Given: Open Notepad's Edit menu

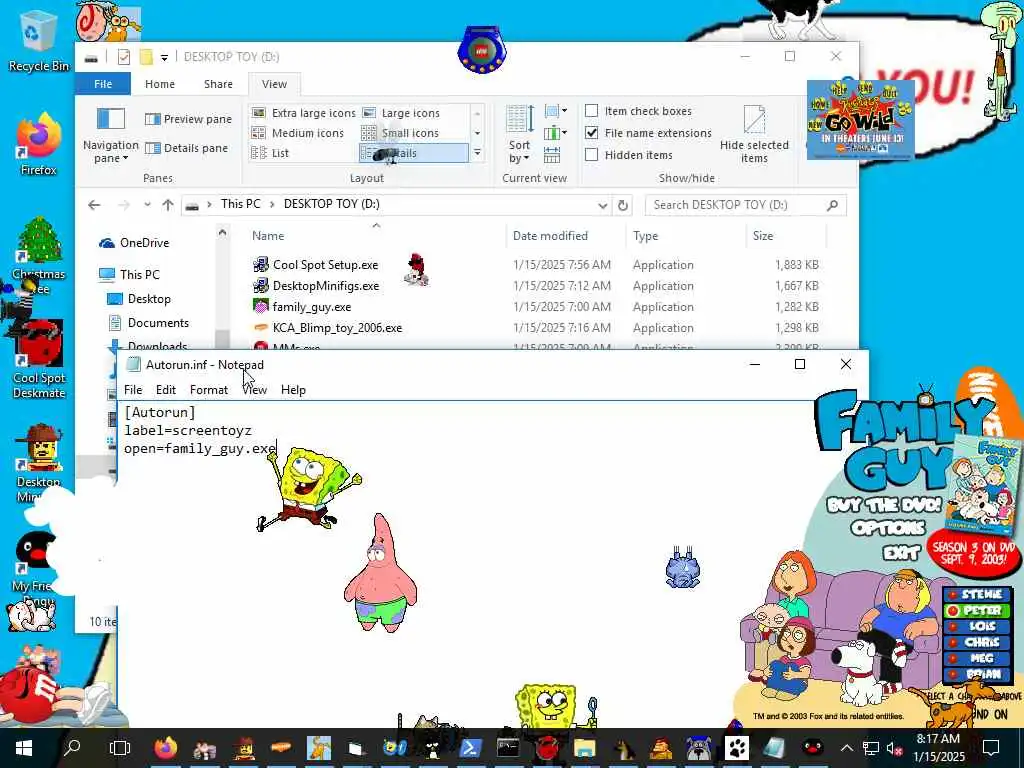Looking at the screenshot, I should [166, 390].
